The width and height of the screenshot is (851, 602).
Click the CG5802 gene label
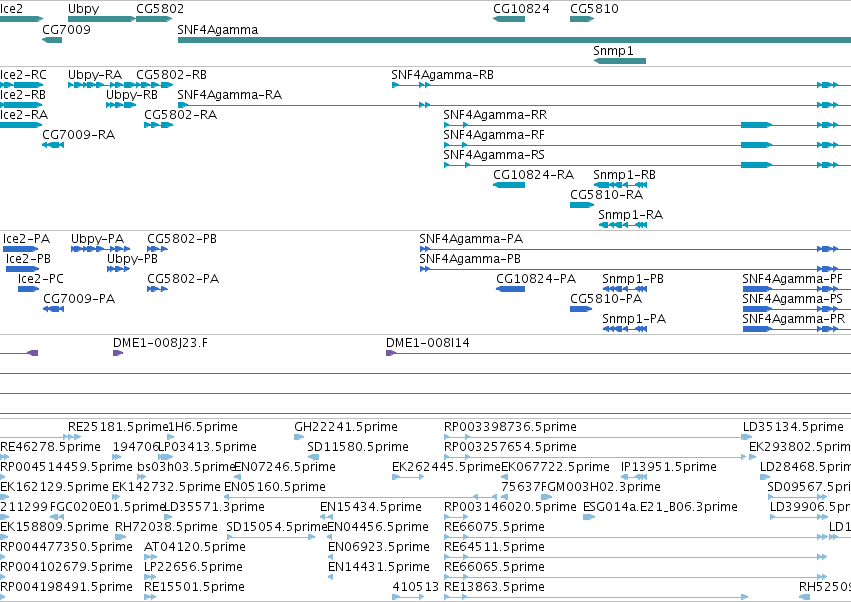160,9
